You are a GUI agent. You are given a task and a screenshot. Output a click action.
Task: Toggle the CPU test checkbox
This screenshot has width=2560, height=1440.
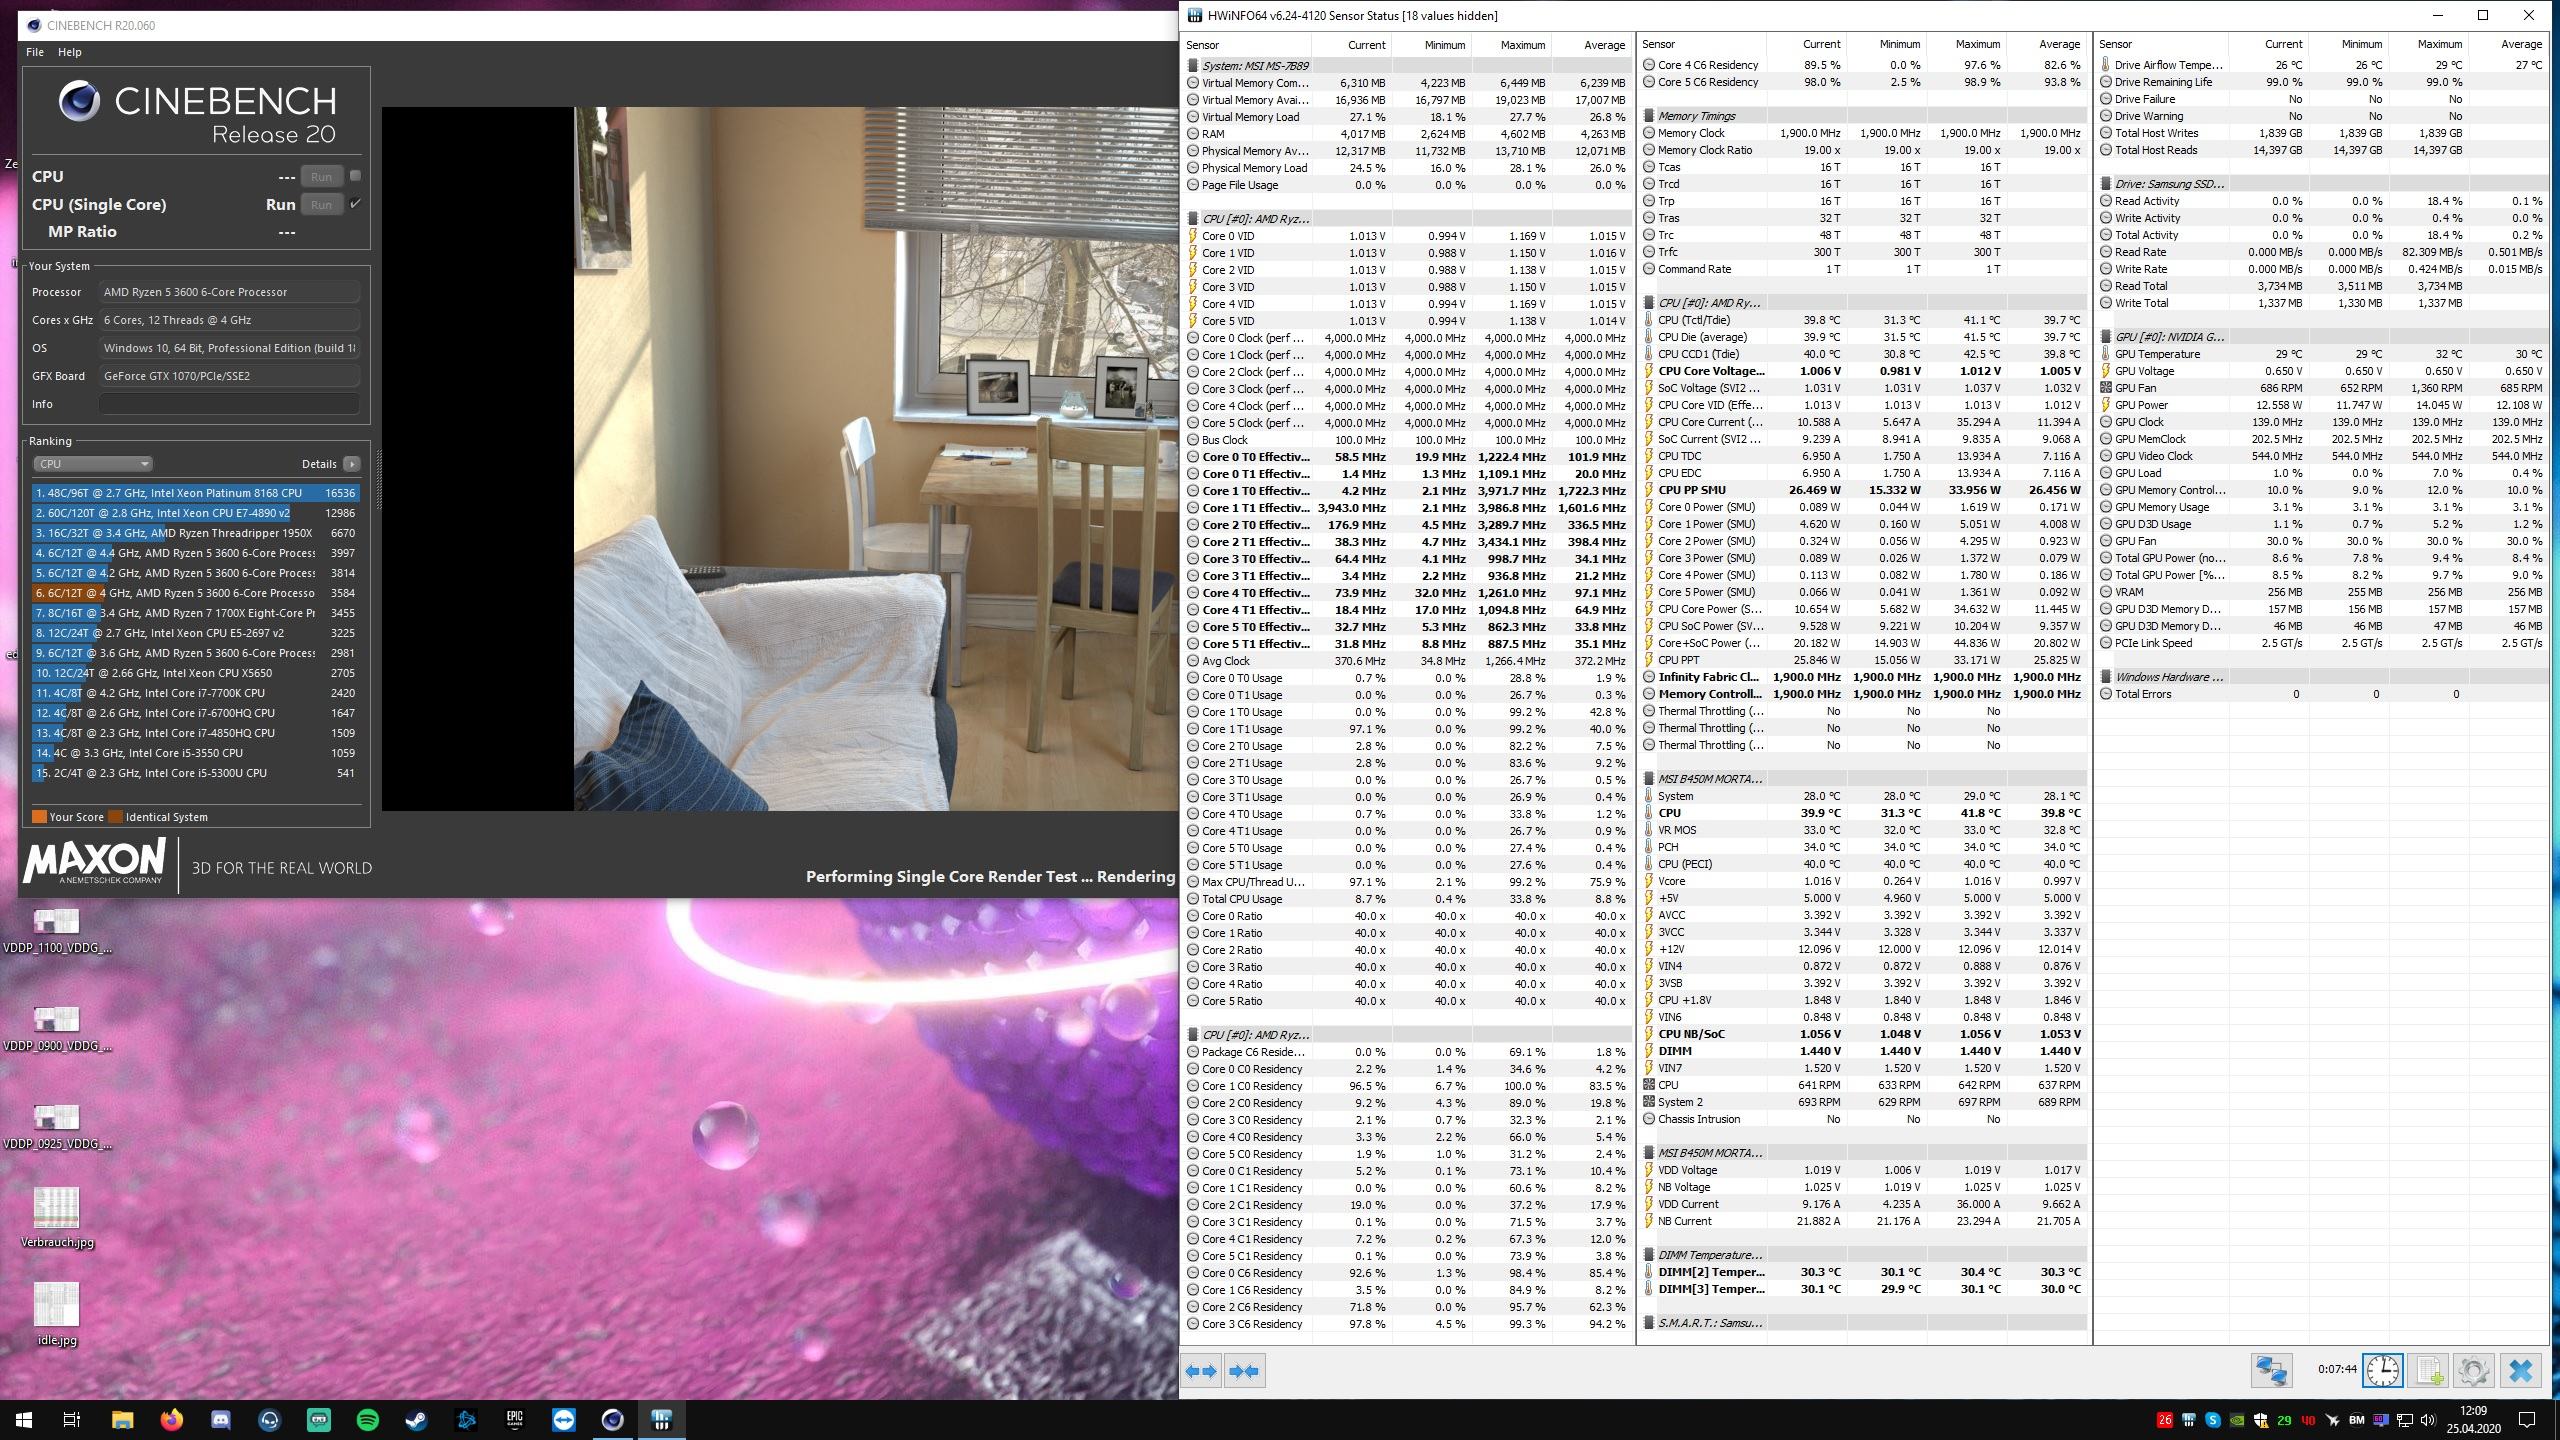[x=355, y=176]
